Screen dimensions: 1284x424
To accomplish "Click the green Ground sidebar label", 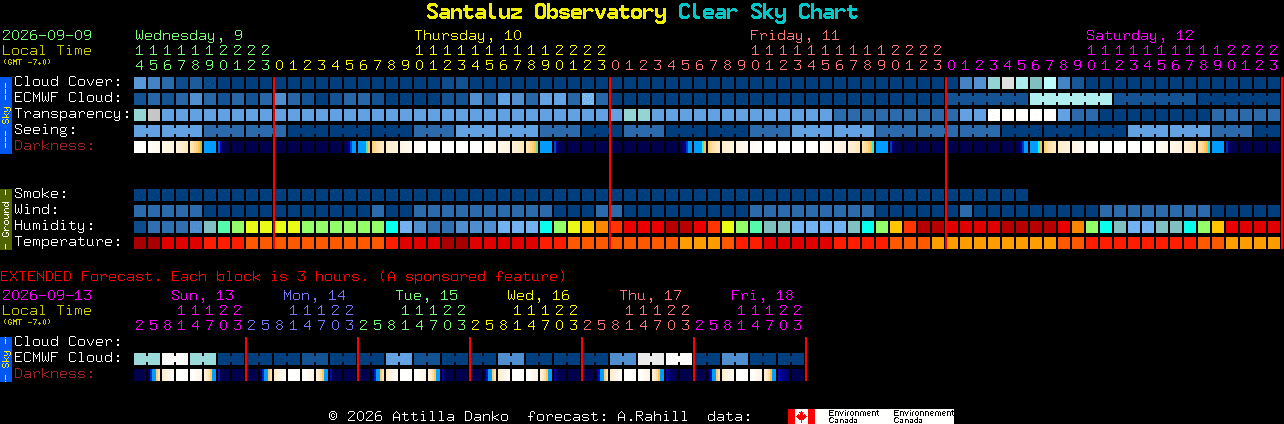I will pyautogui.click(x=5, y=218).
